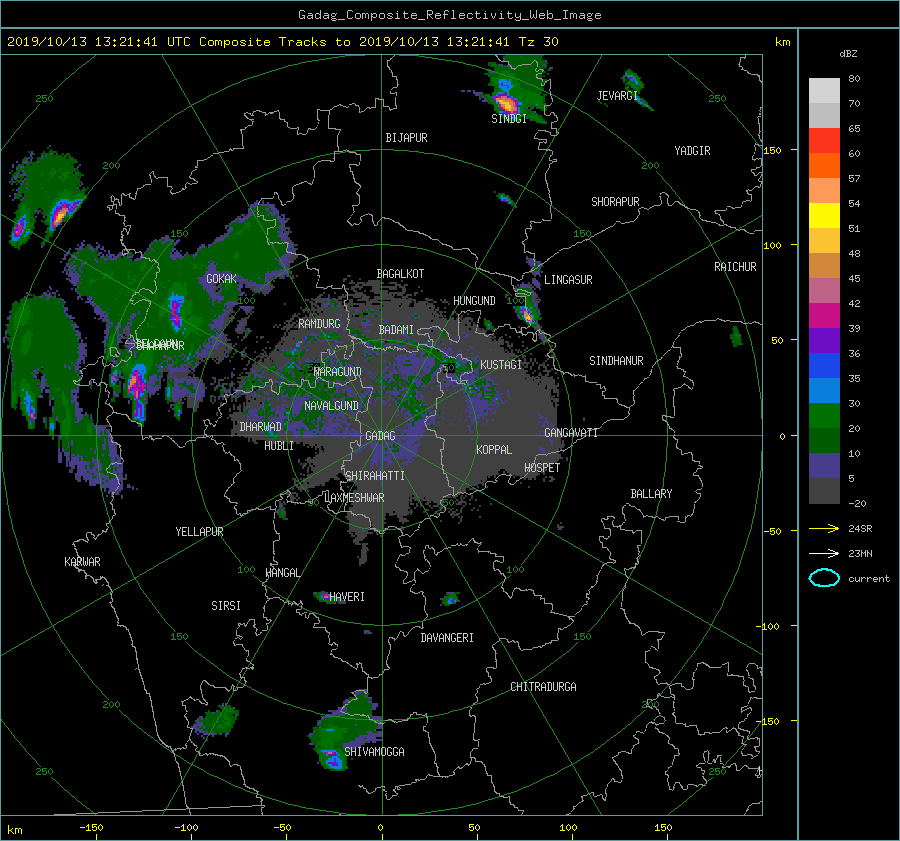The image size is (900, 841).
Task: Click the cyan current-track ellipse icon
Action: click(x=824, y=578)
